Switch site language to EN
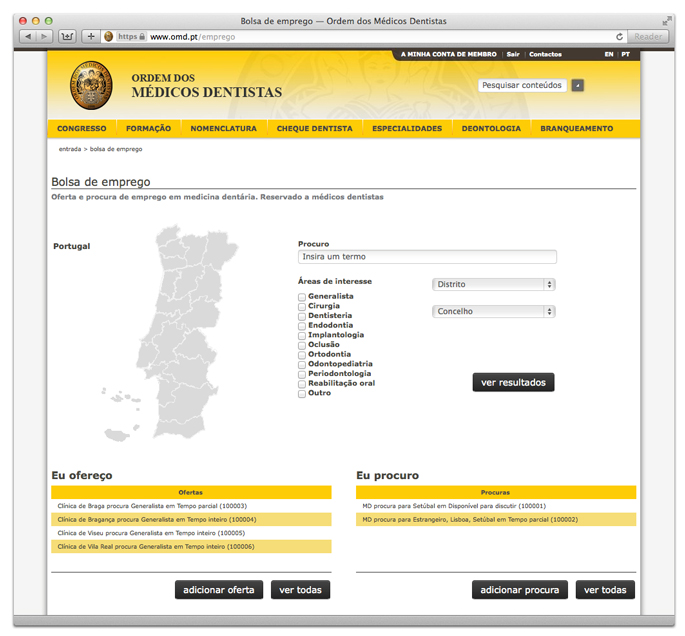Screen dimensions: 685x636 tap(609, 54)
